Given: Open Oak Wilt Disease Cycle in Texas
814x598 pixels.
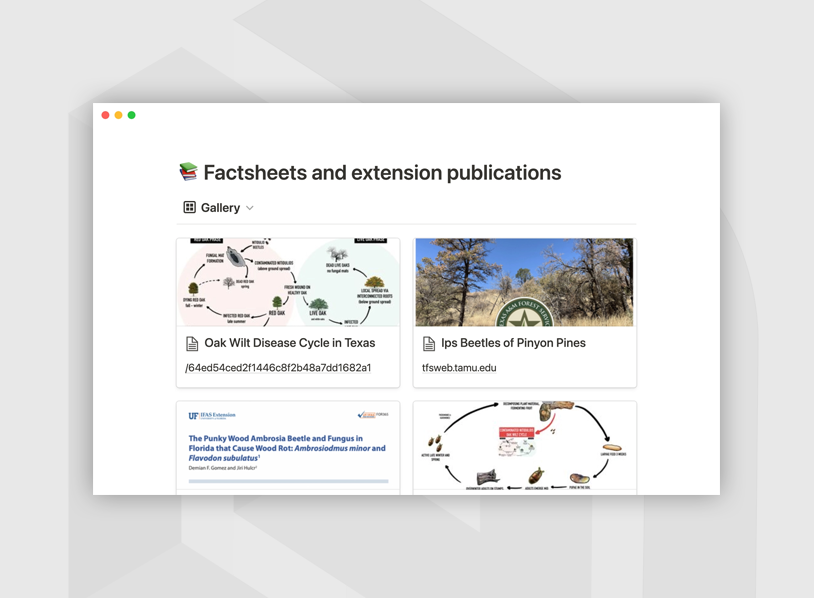Looking at the screenshot, I should (290, 343).
